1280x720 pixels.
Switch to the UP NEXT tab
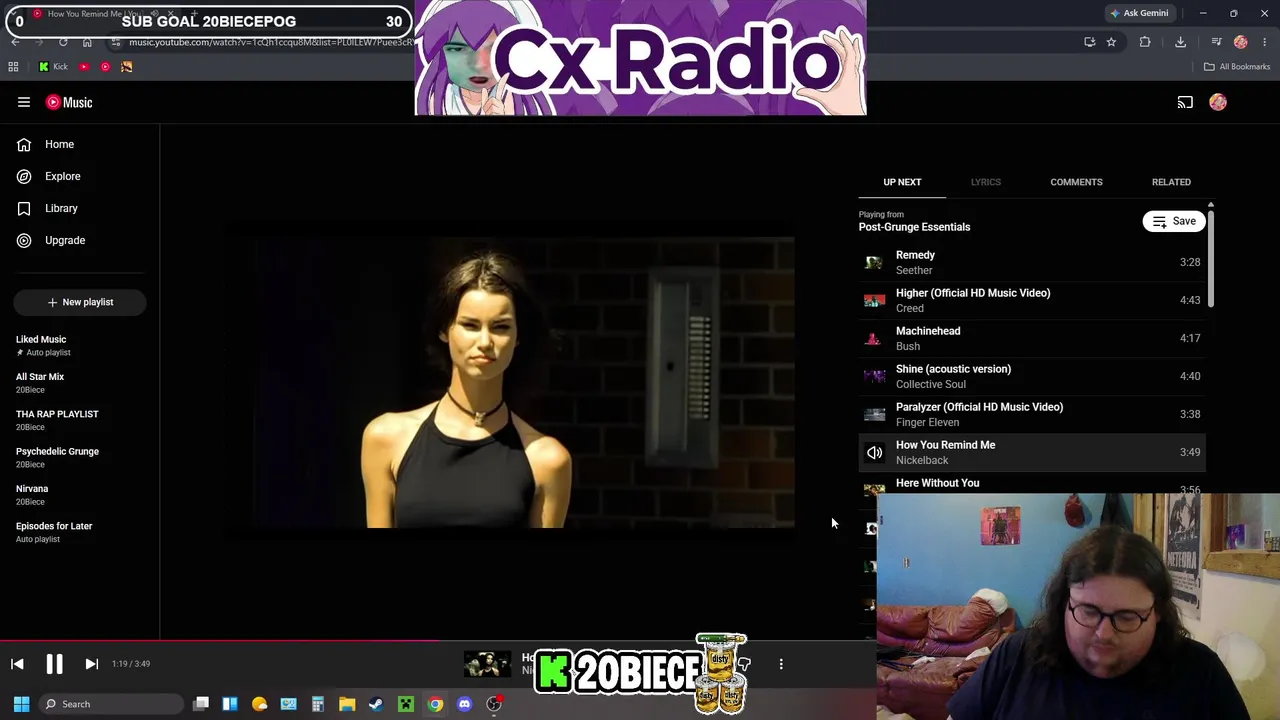pos(902,182)
